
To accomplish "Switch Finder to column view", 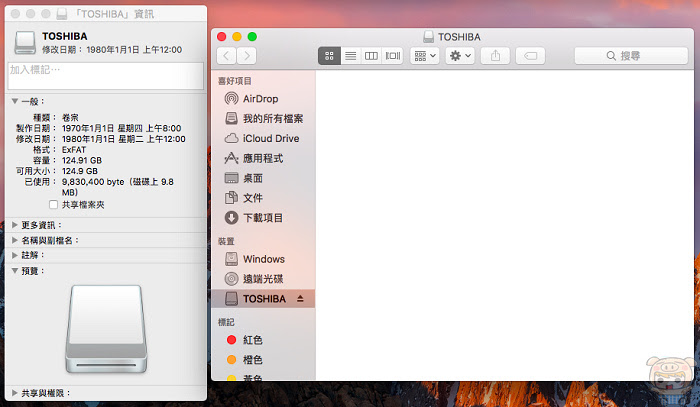I will click(x=371, y=56).
